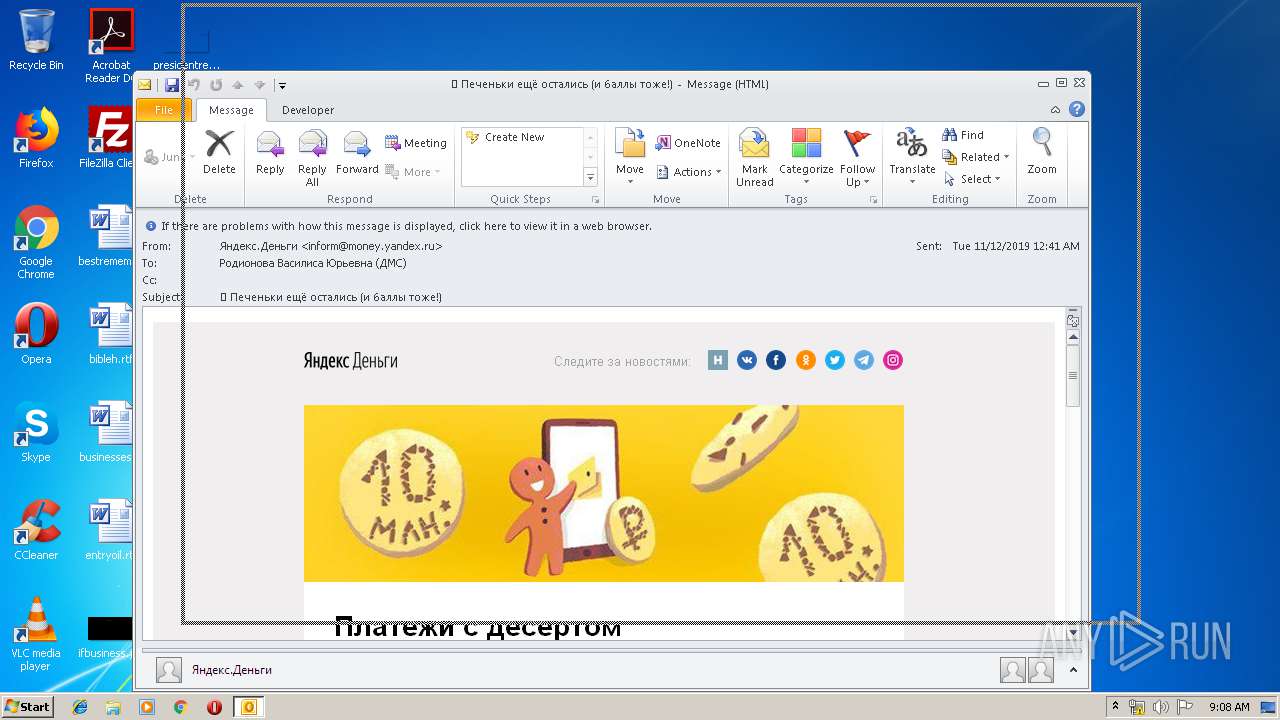The width and height of the screenshot is (1280, 720).
Task: Click the Save icon in Quick Access Toolbar
Action: point(172,85)
